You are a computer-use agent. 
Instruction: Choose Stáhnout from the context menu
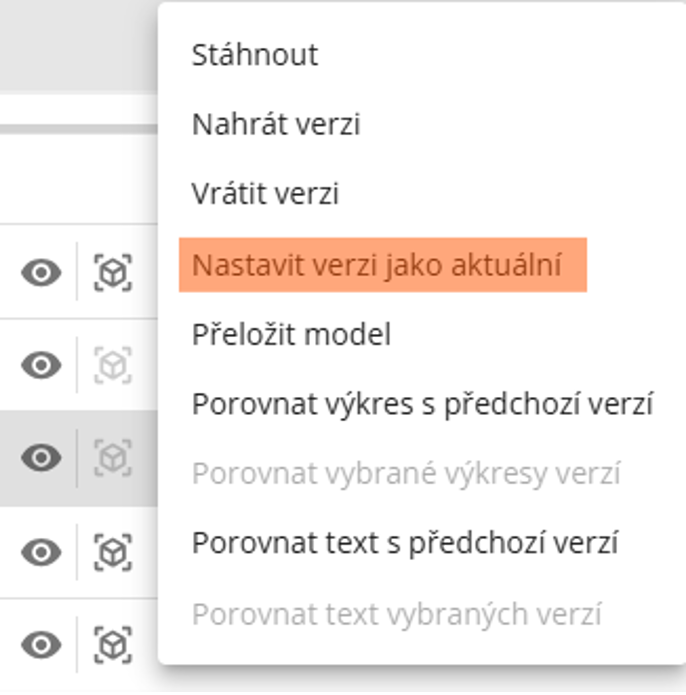click(255, 54)
